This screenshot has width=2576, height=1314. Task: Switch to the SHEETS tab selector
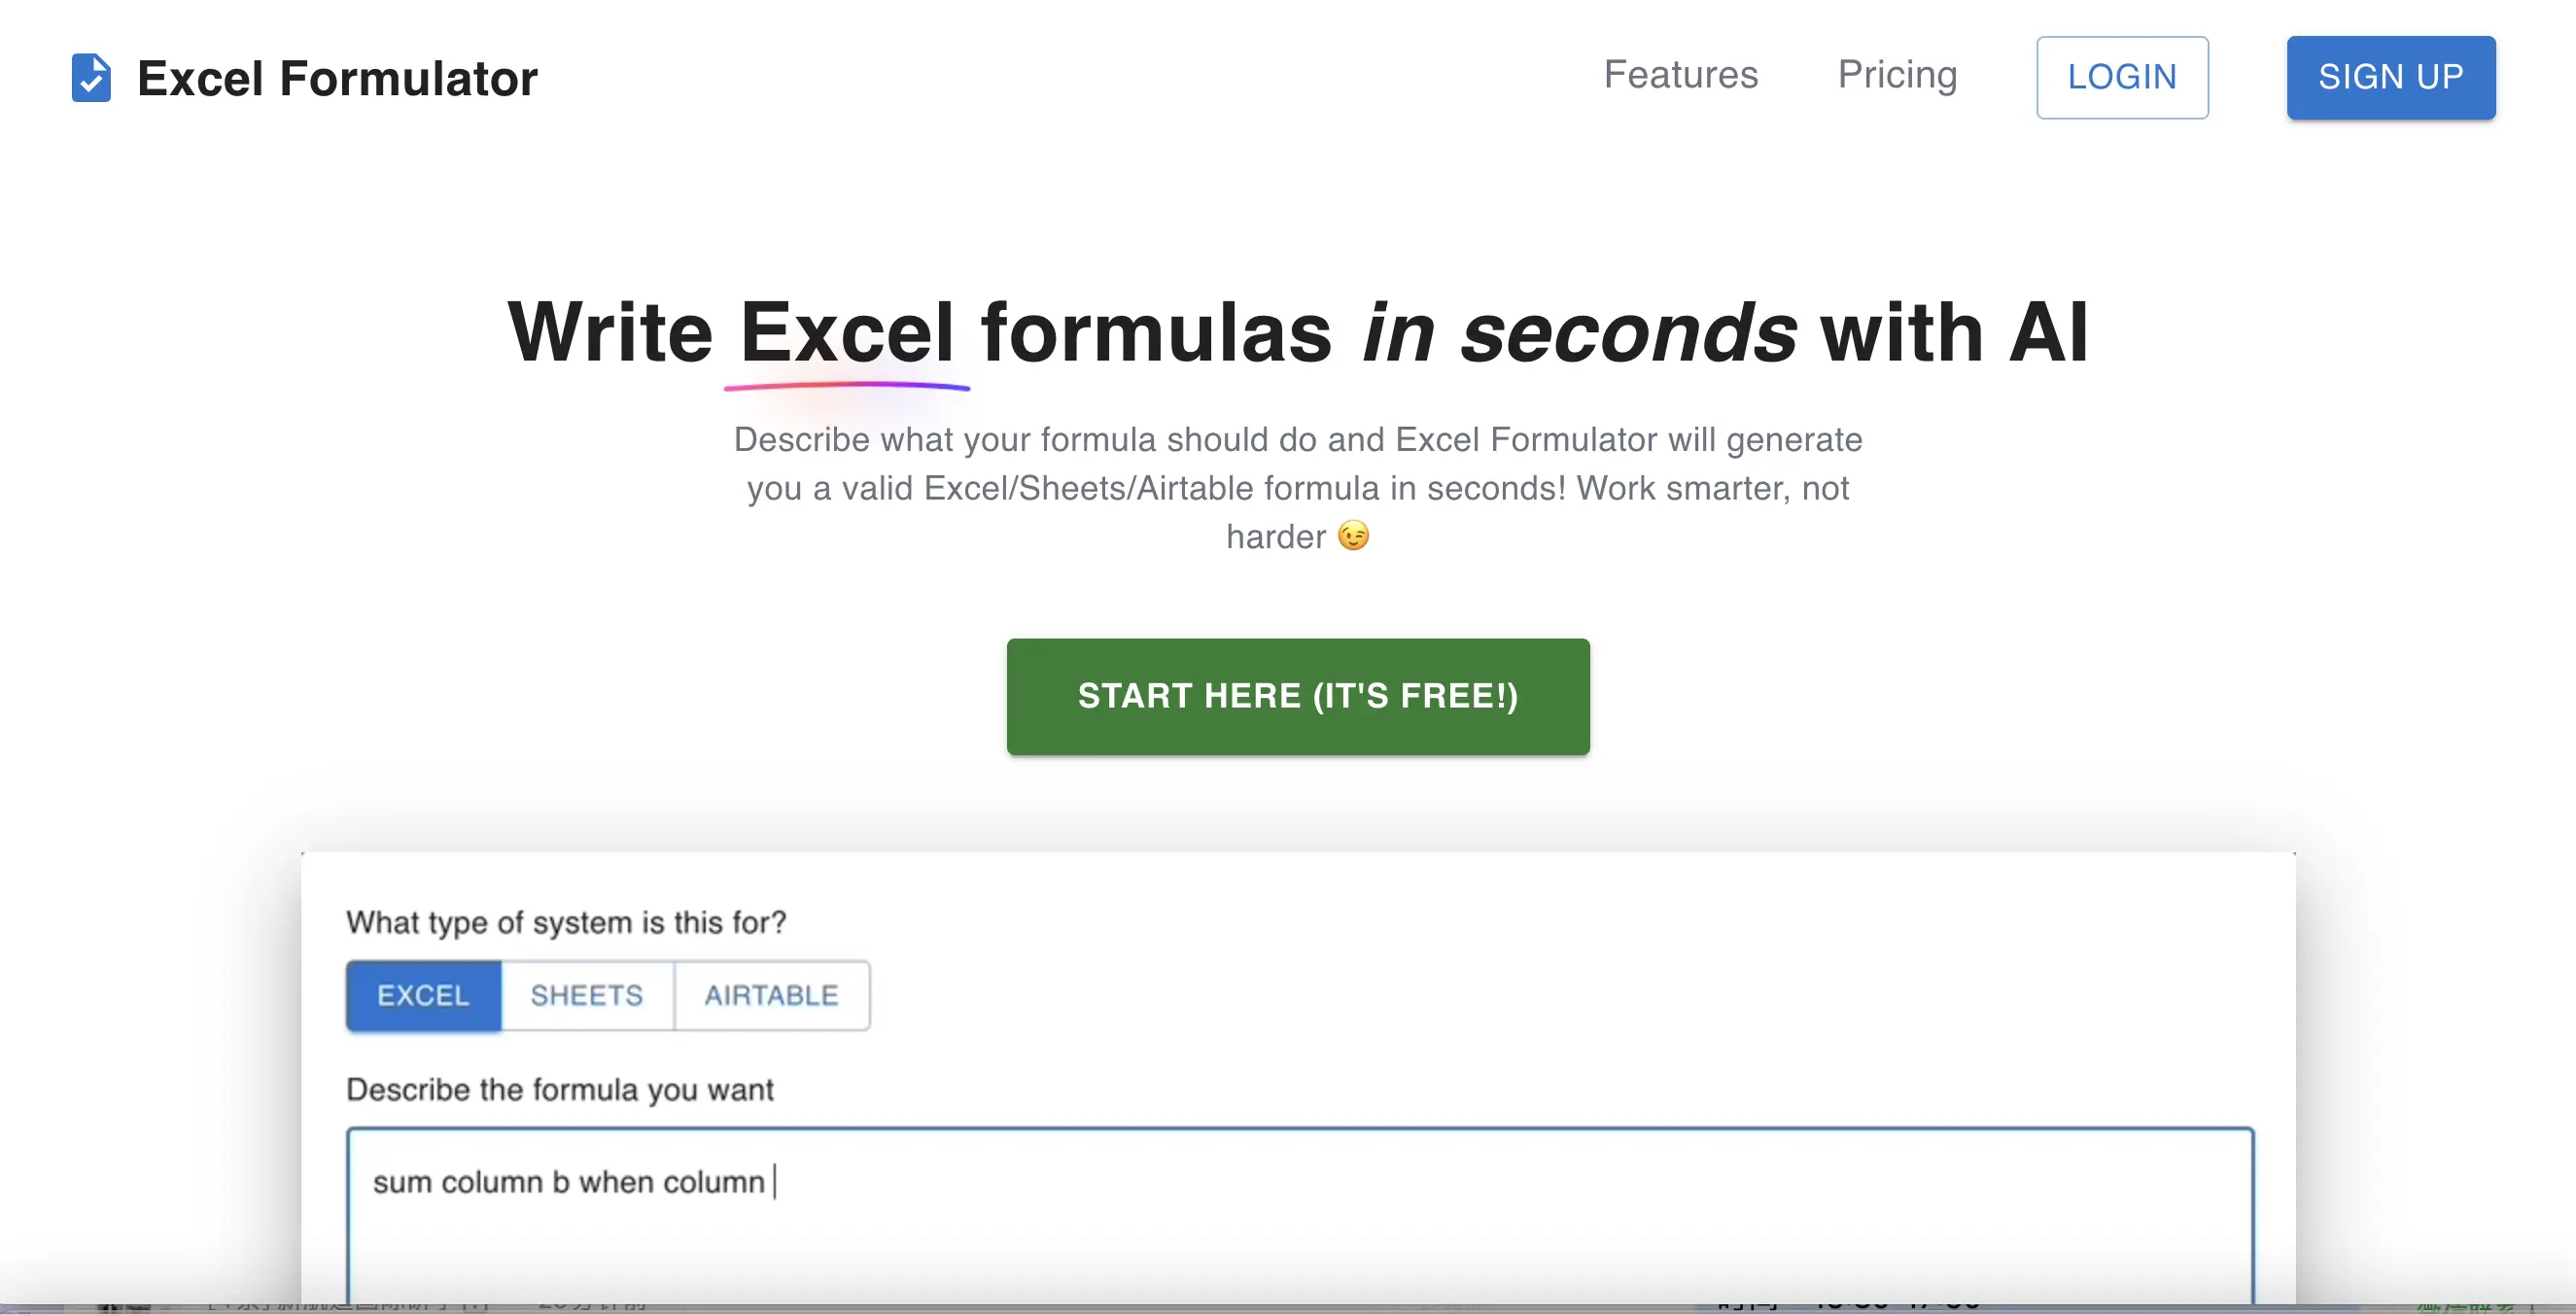coord(585,995)
